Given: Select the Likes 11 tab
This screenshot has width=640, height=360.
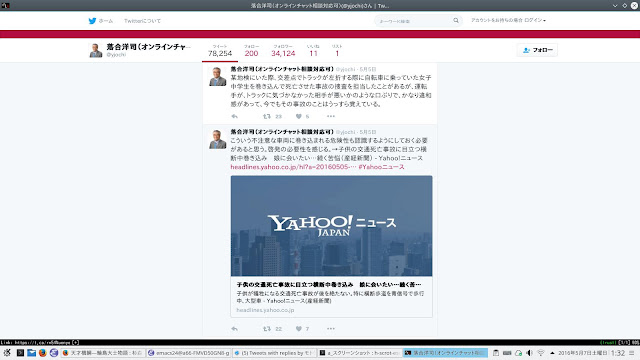Looking at the screenshot, I should click(x=313, y=51).
